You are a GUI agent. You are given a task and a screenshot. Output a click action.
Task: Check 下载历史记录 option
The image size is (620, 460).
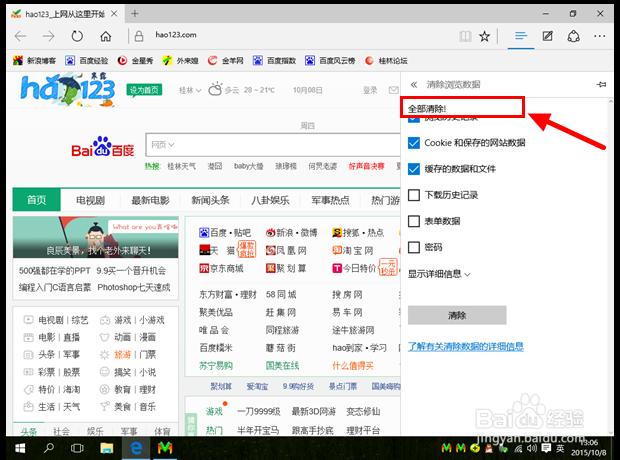pos(414,195)
